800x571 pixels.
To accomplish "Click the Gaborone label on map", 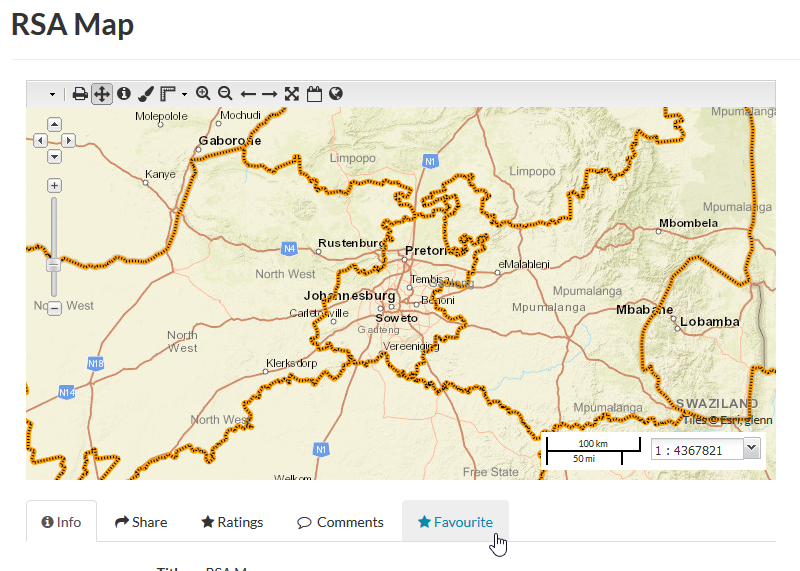I will click(230, 140).
